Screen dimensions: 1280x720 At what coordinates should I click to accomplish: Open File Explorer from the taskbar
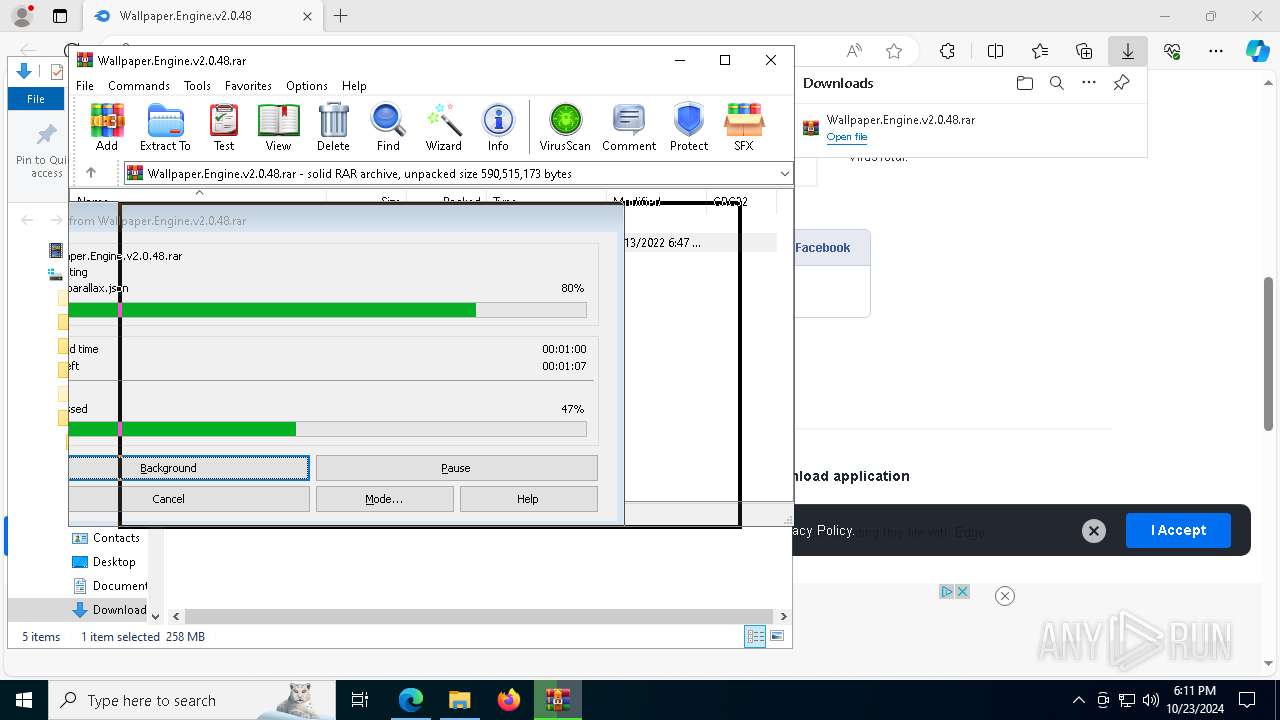460,700
